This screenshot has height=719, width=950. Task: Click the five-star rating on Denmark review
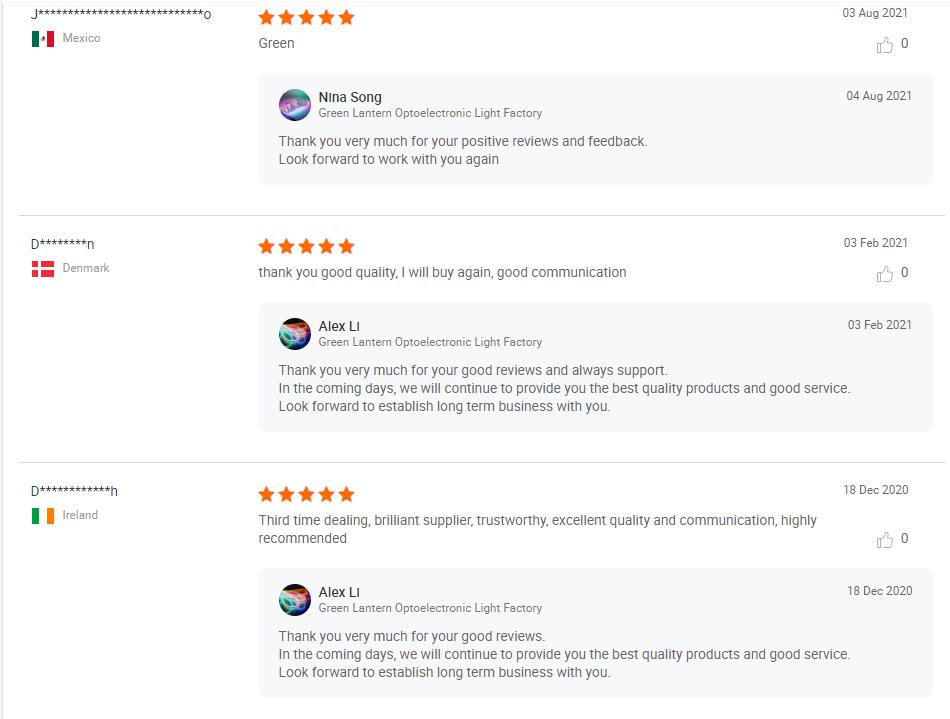306,246
